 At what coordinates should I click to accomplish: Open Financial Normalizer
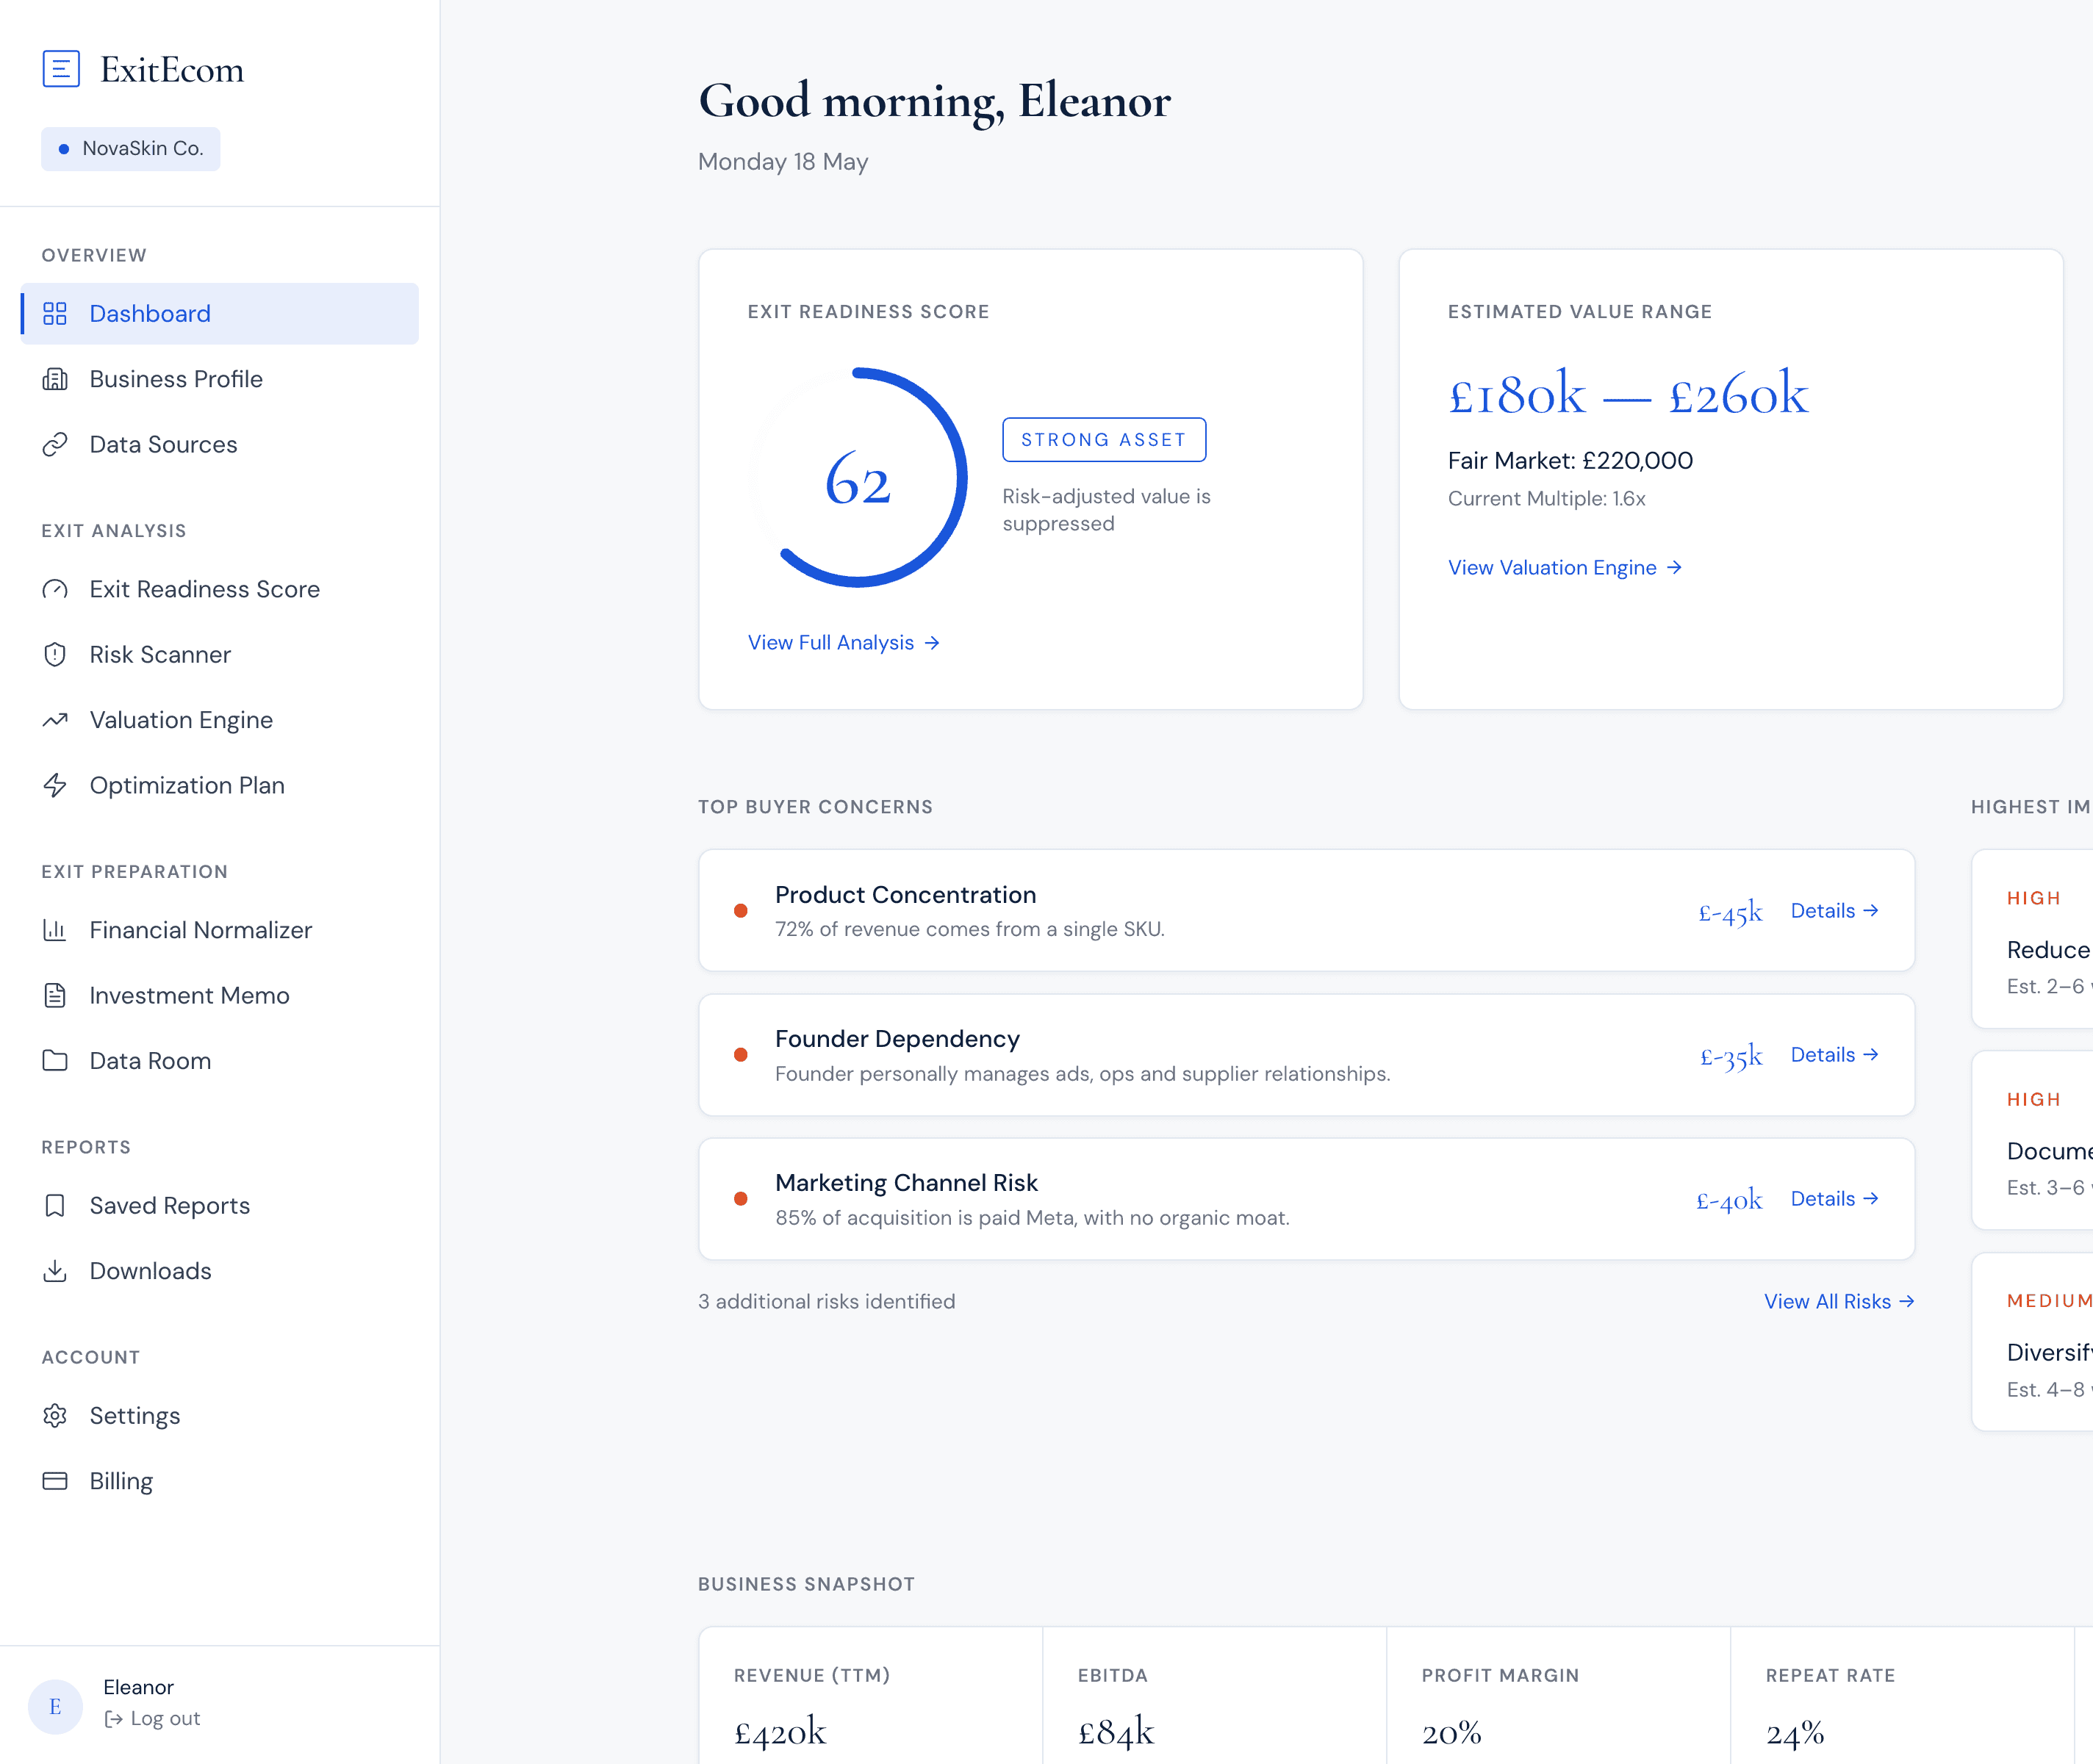point(220,930)
